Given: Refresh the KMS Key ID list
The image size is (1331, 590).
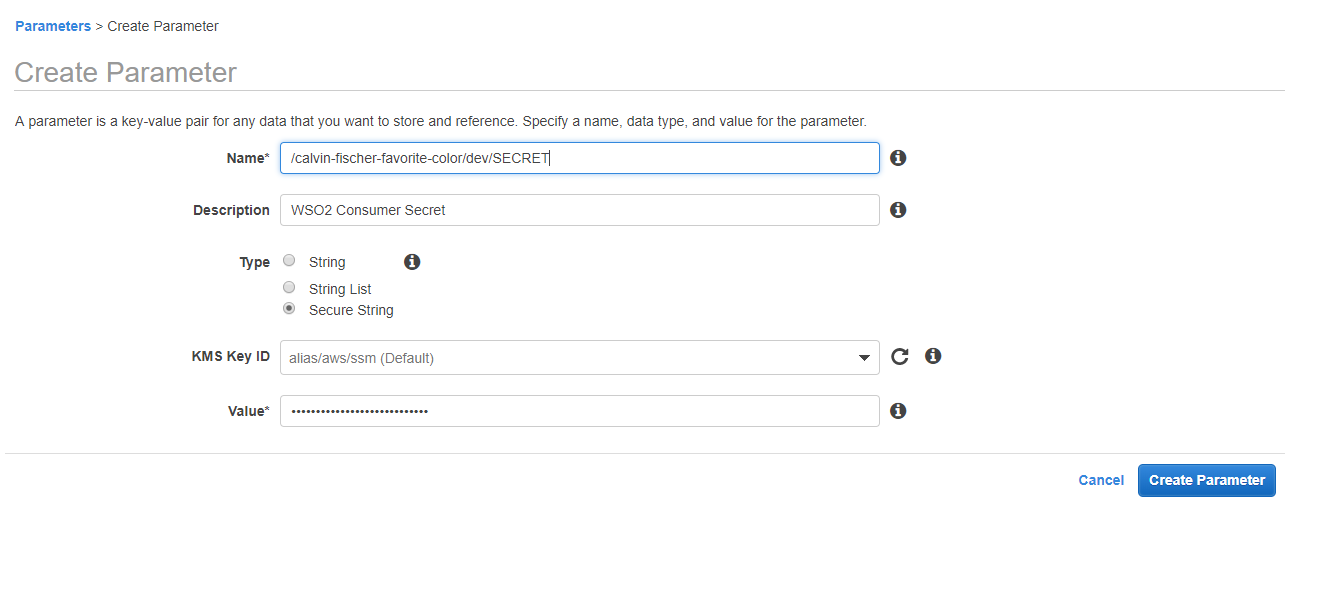Looking at the screenshot, I should coord(900,357).
